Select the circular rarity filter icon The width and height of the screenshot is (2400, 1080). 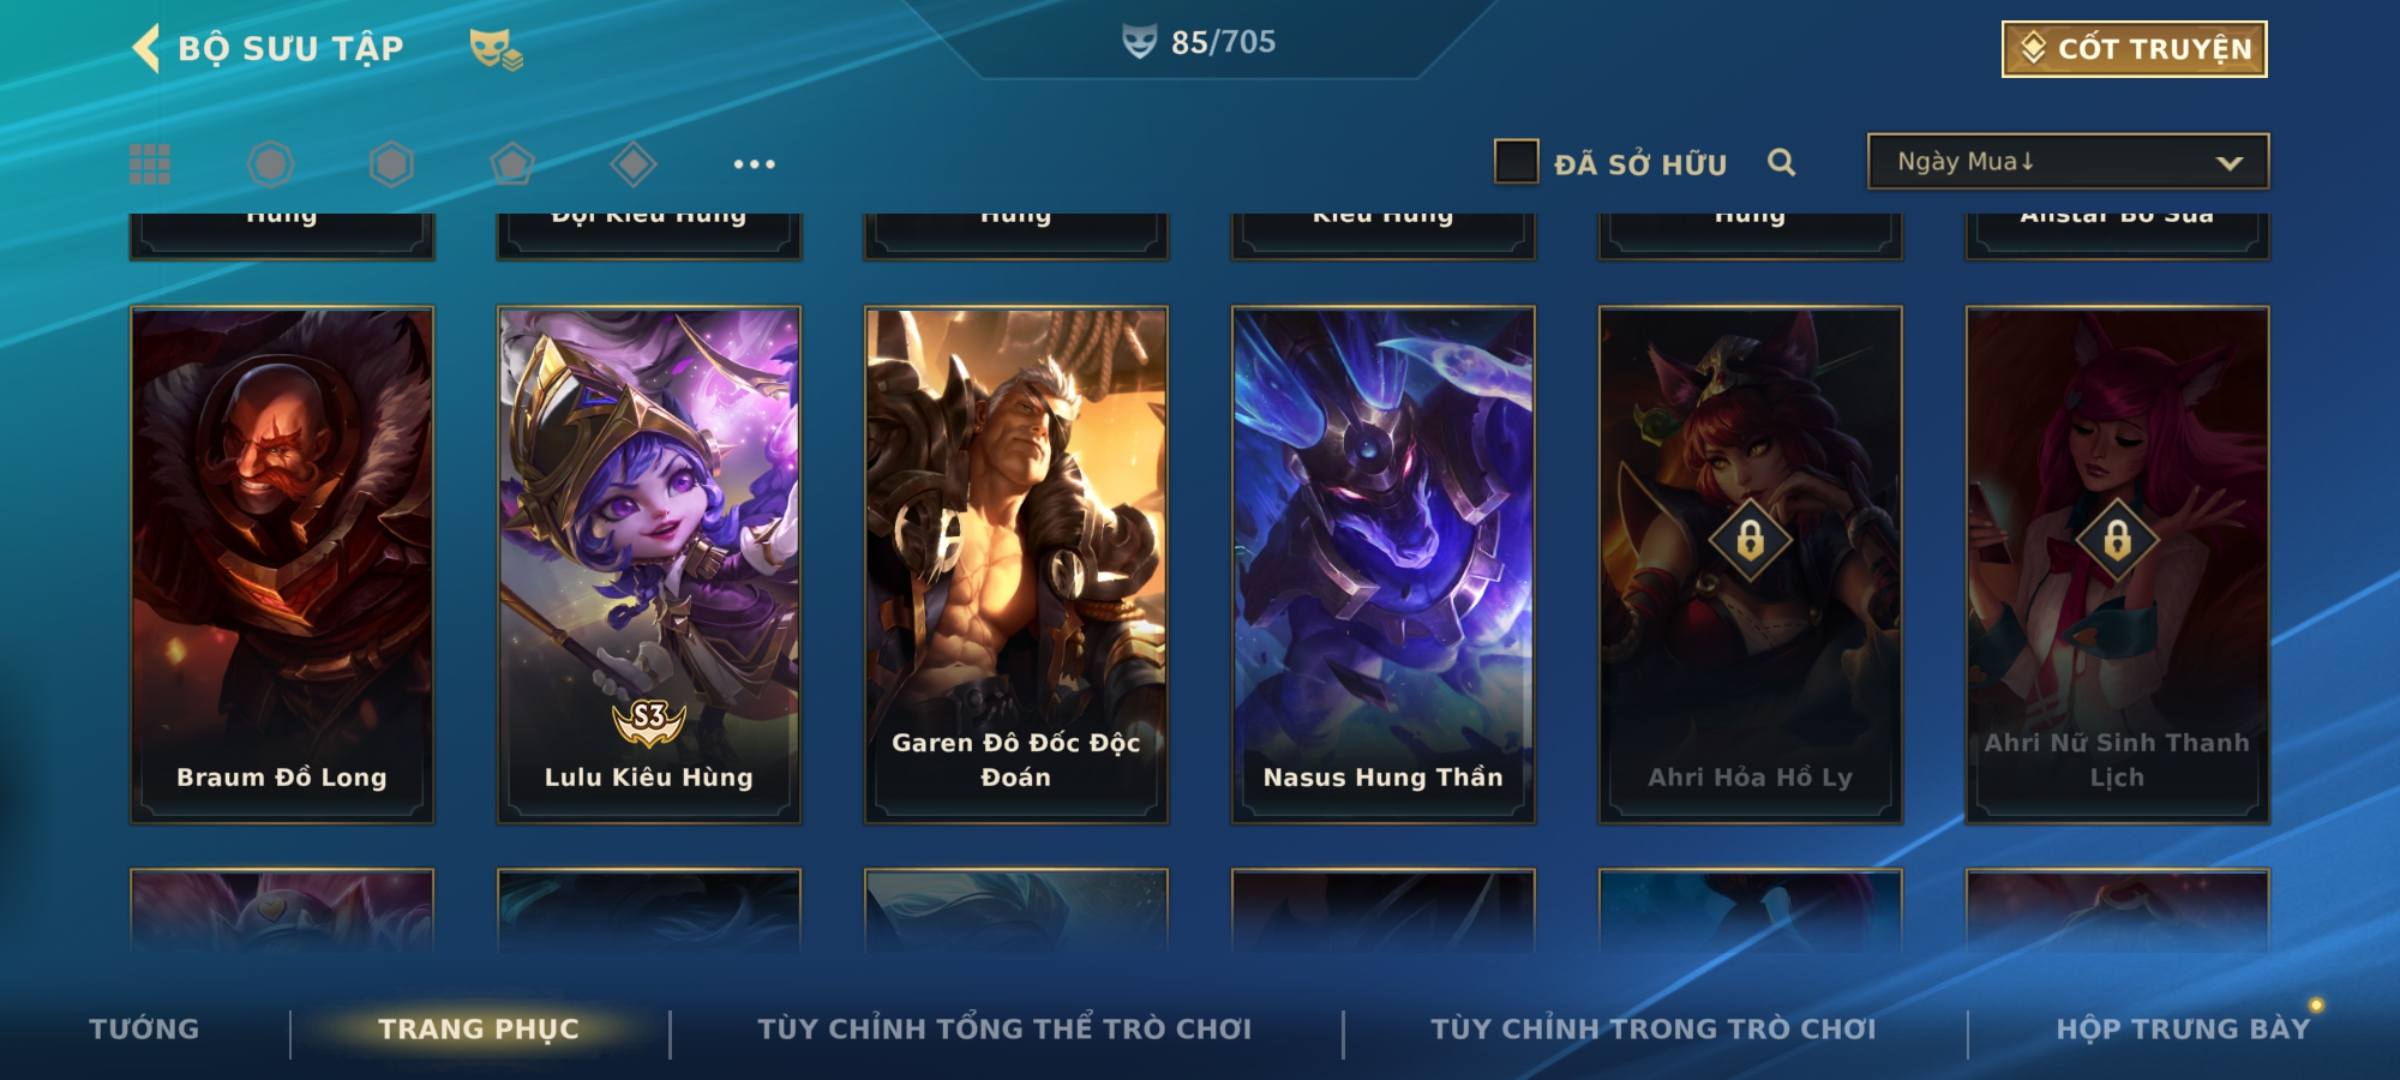coord(270,164)
